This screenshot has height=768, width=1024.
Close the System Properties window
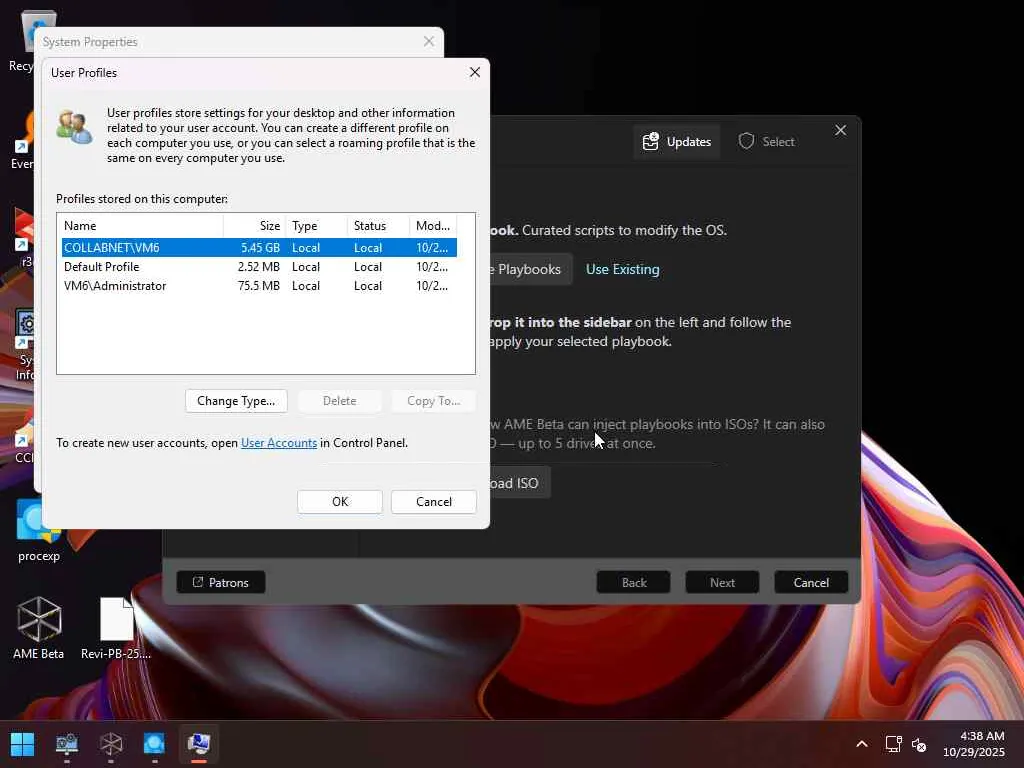428,42
